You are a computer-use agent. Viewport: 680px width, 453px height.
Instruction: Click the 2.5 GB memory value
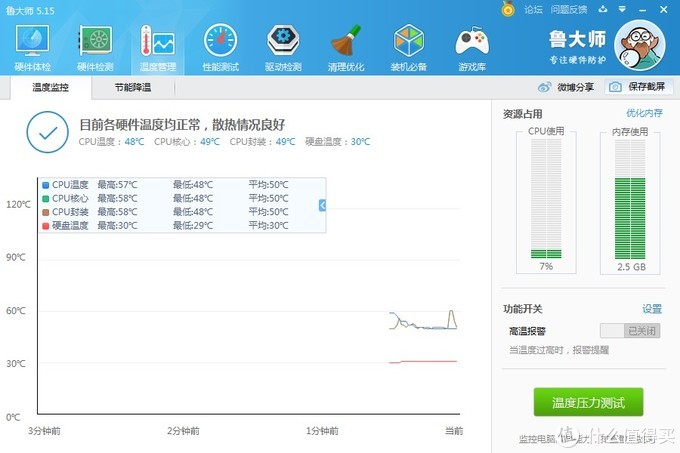[x=631, y=267]
